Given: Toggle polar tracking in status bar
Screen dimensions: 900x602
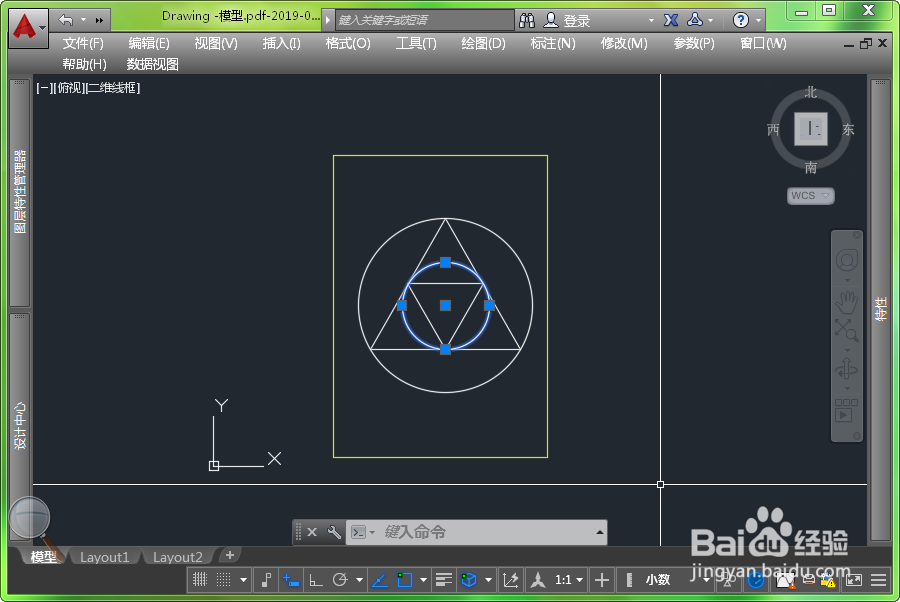Looking at the screenshot, I should [340, 580].
